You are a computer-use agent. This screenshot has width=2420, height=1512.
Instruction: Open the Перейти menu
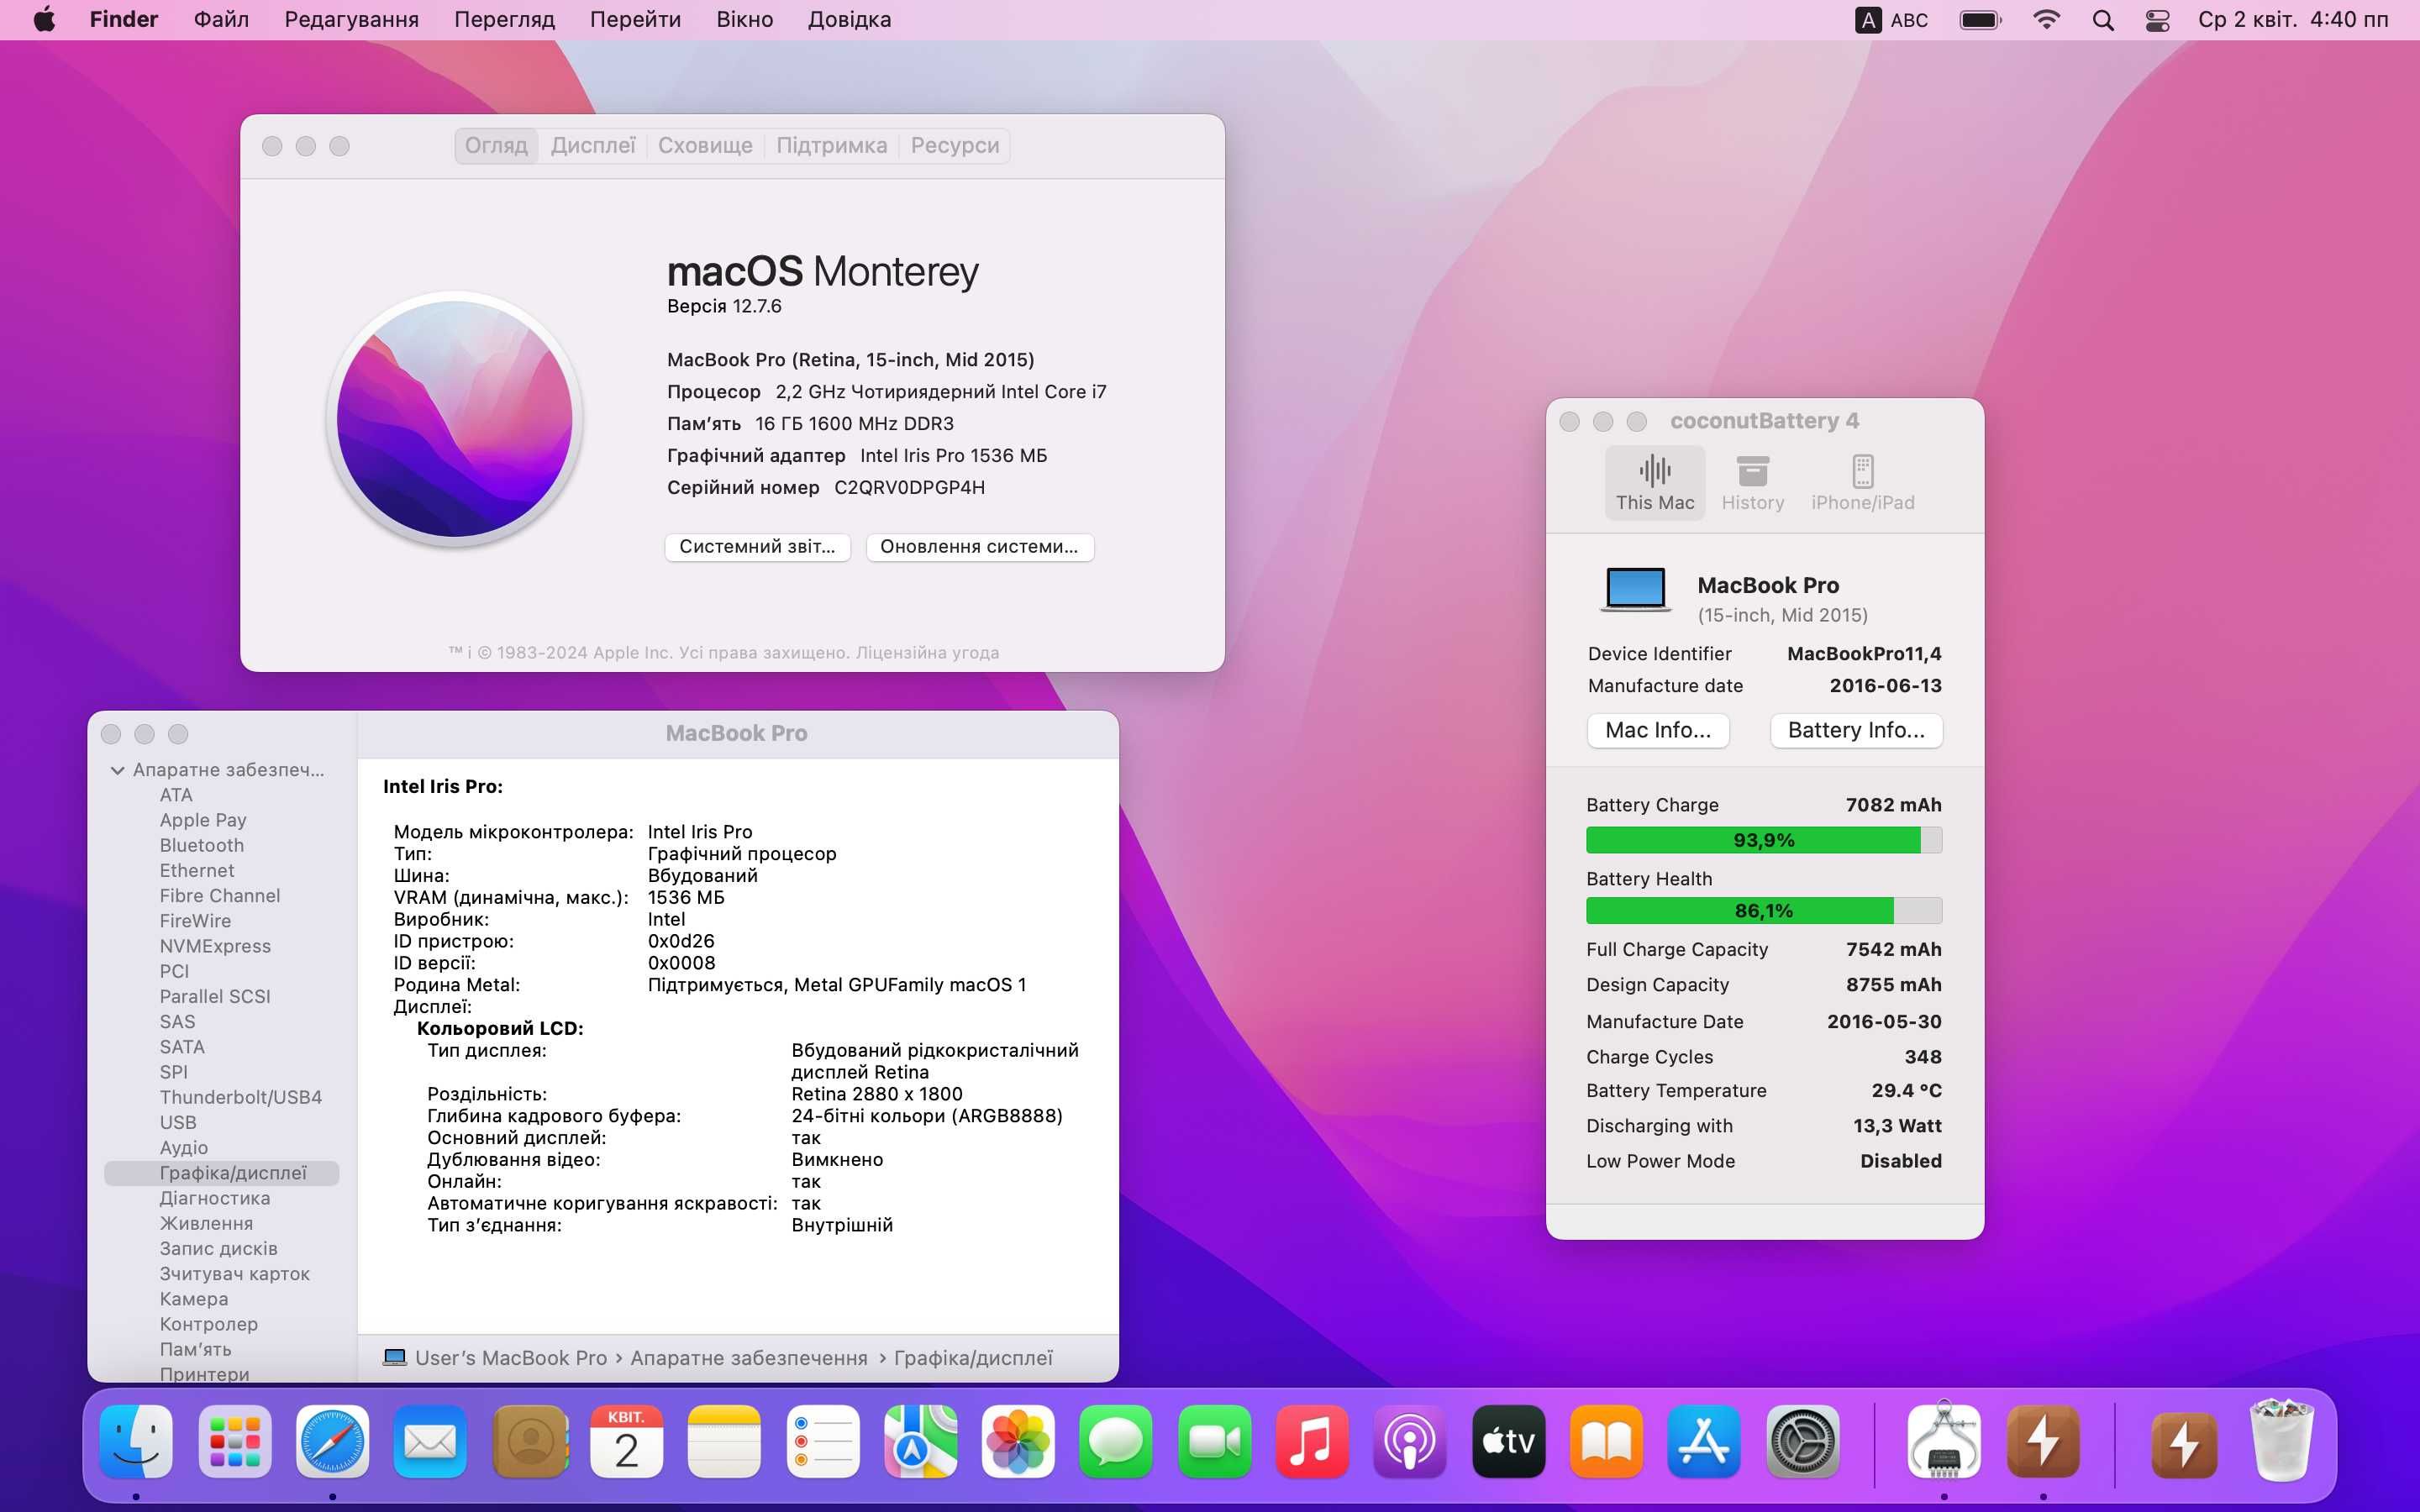coord(635,20)
